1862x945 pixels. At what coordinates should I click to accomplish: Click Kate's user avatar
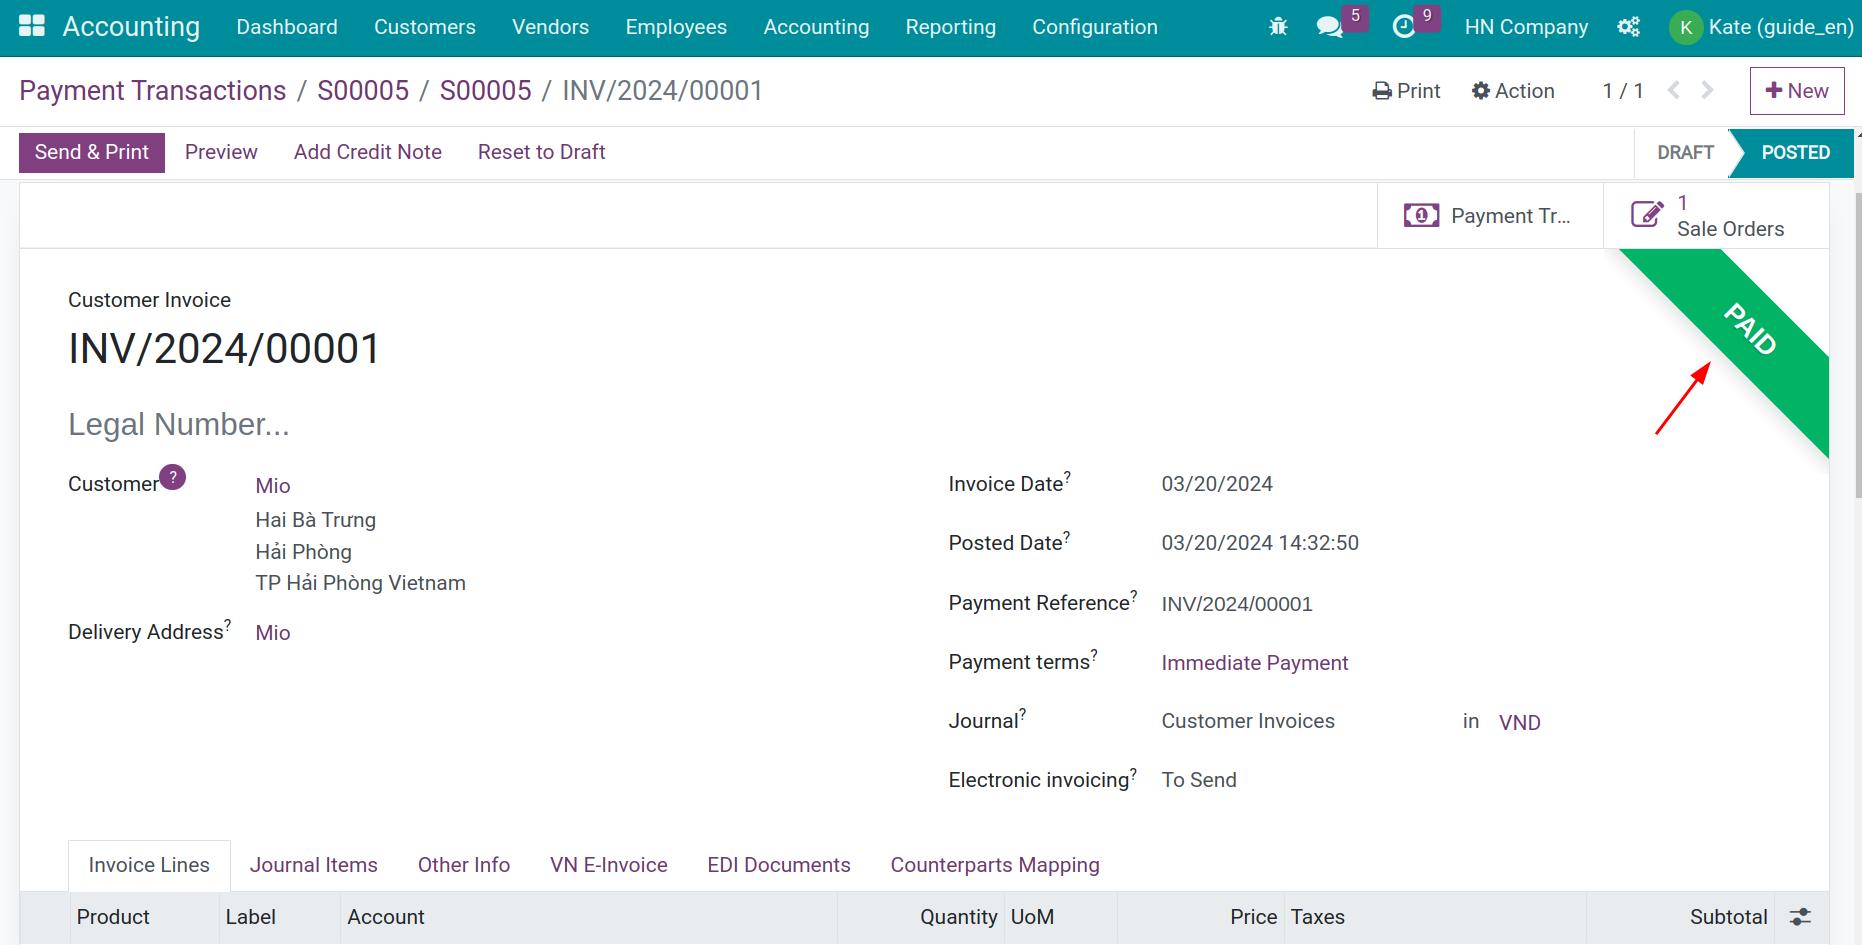coord(1686,27)
